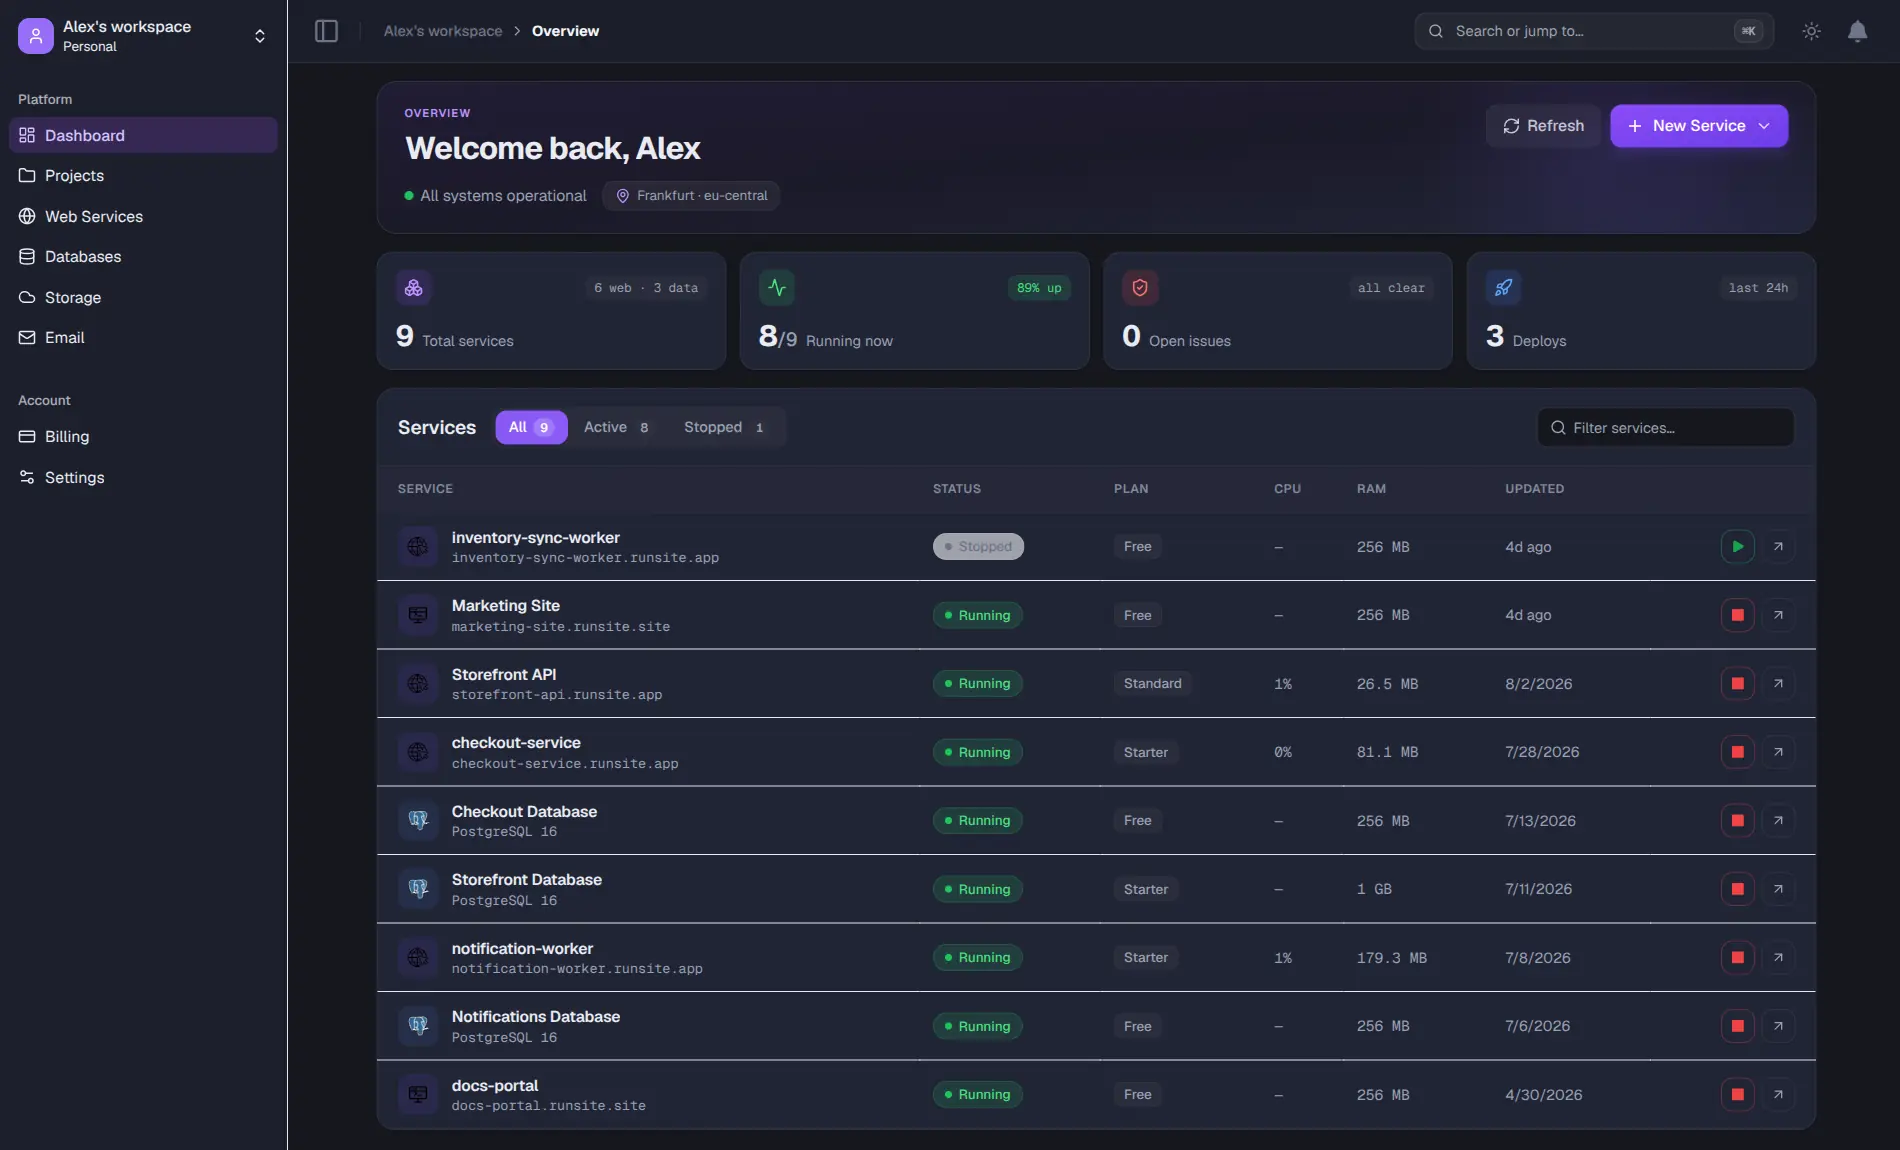
Task: Open Email in sidebar
Action: [143, 338]
